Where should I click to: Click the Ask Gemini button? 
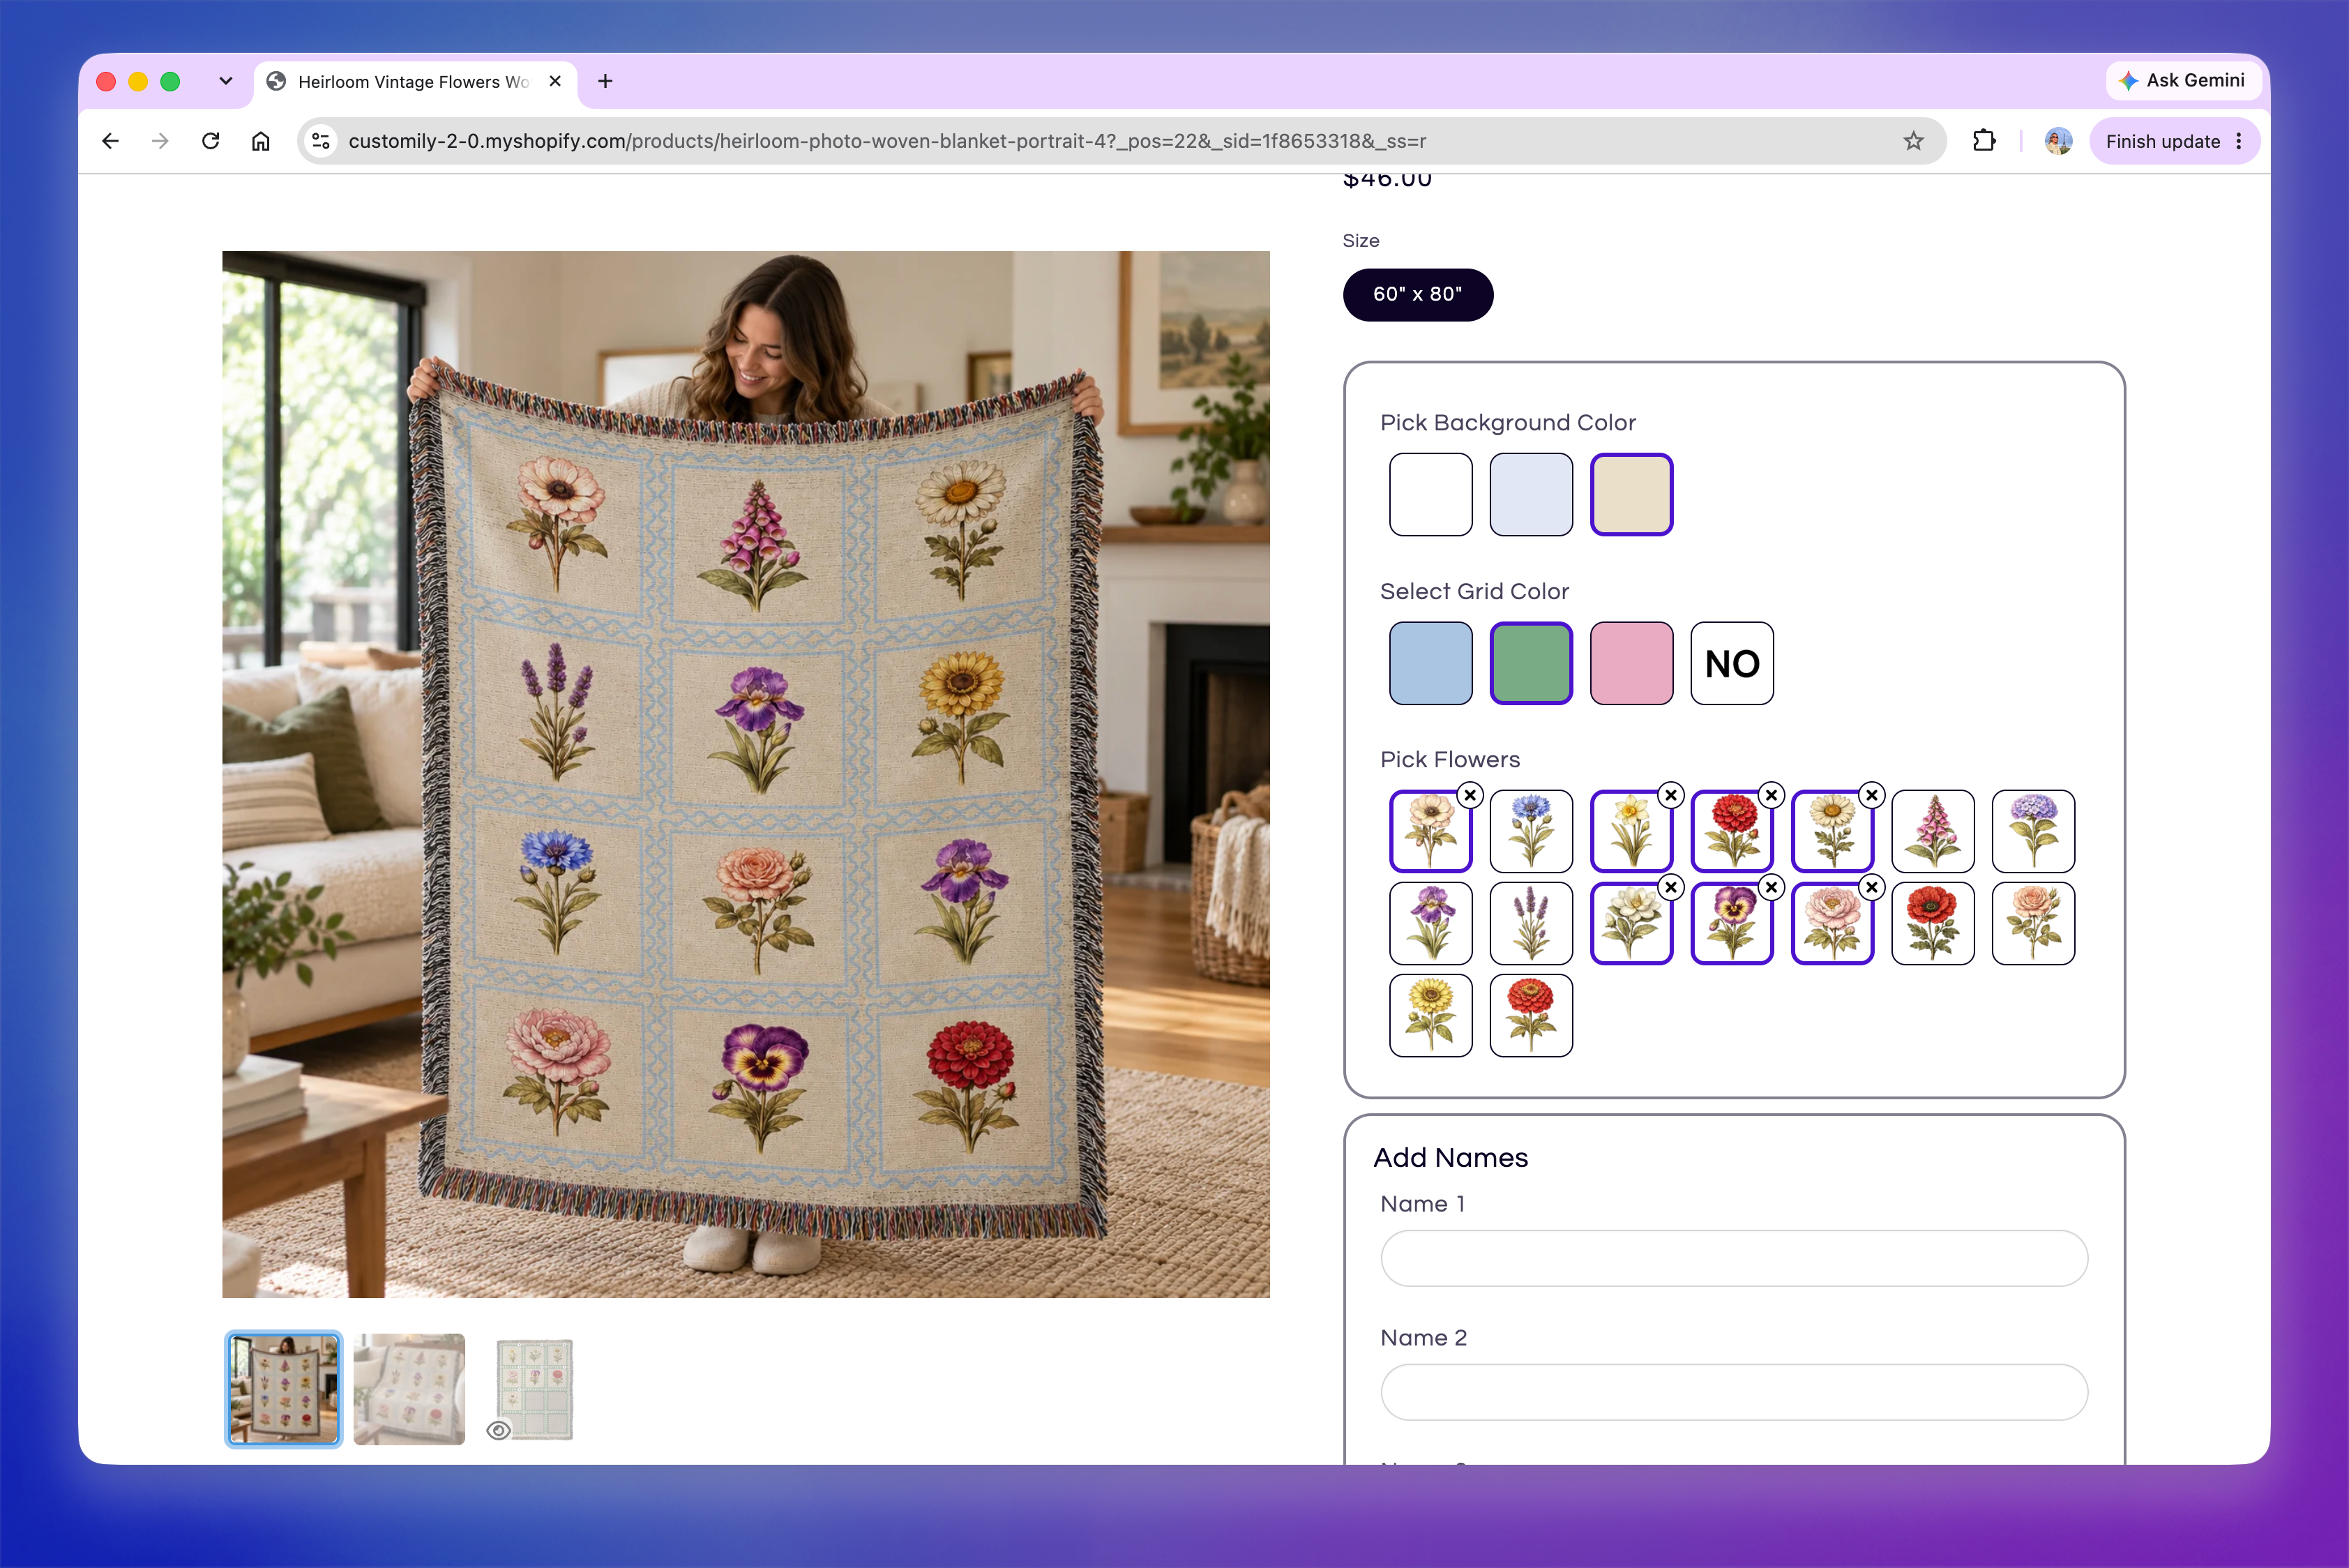pyautogui.click(x=2183, y=80)
